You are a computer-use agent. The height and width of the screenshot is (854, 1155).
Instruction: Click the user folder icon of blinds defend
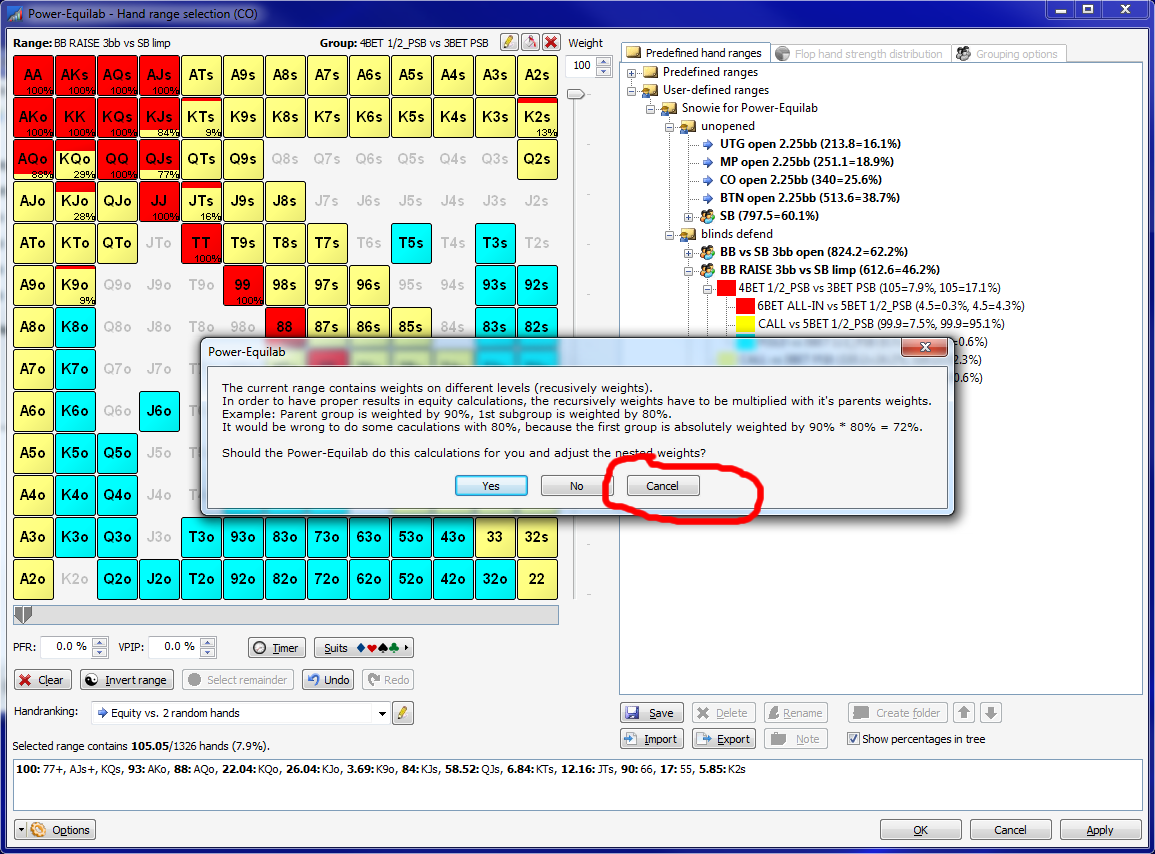point(688,234)
